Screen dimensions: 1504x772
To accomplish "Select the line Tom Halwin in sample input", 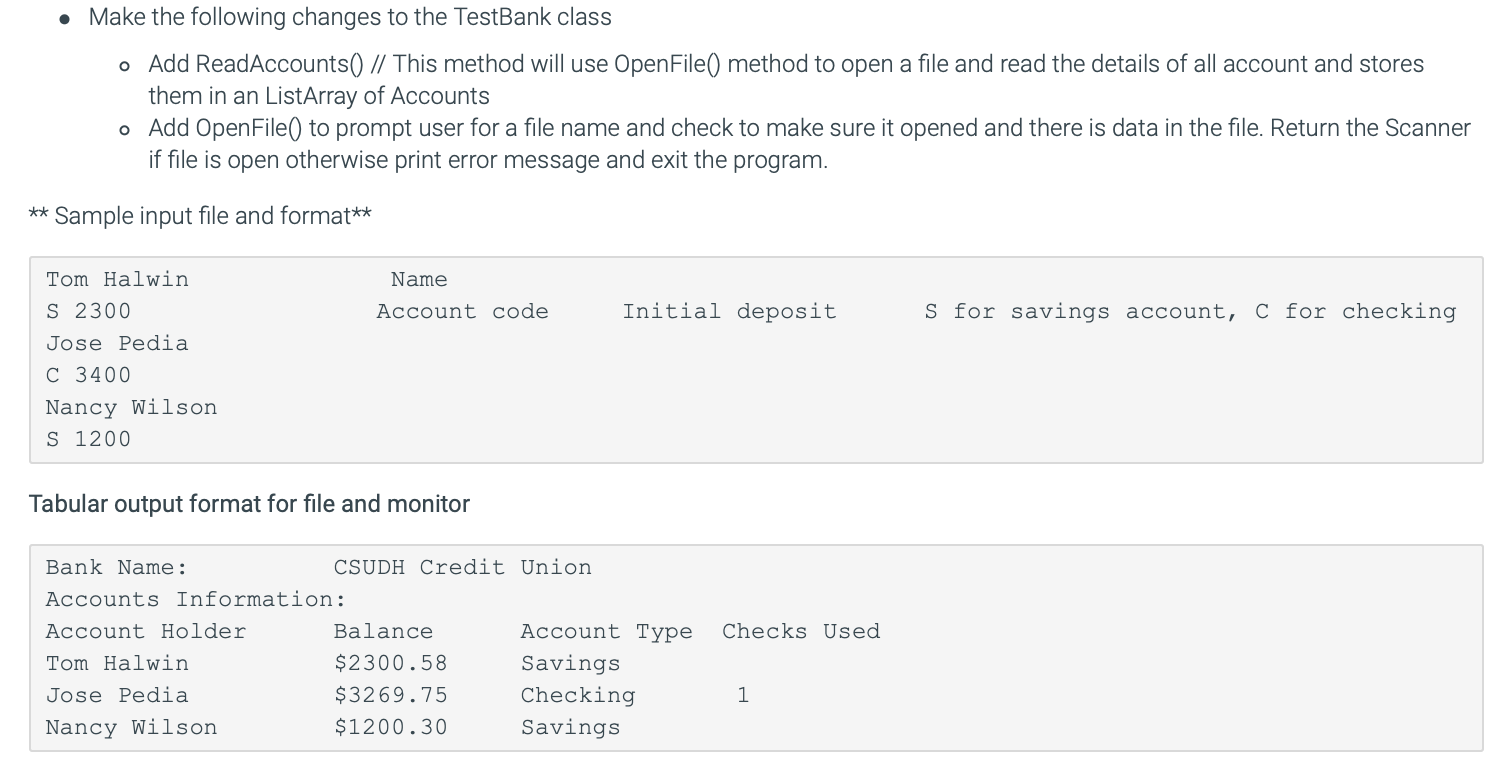I will (116, 279).
